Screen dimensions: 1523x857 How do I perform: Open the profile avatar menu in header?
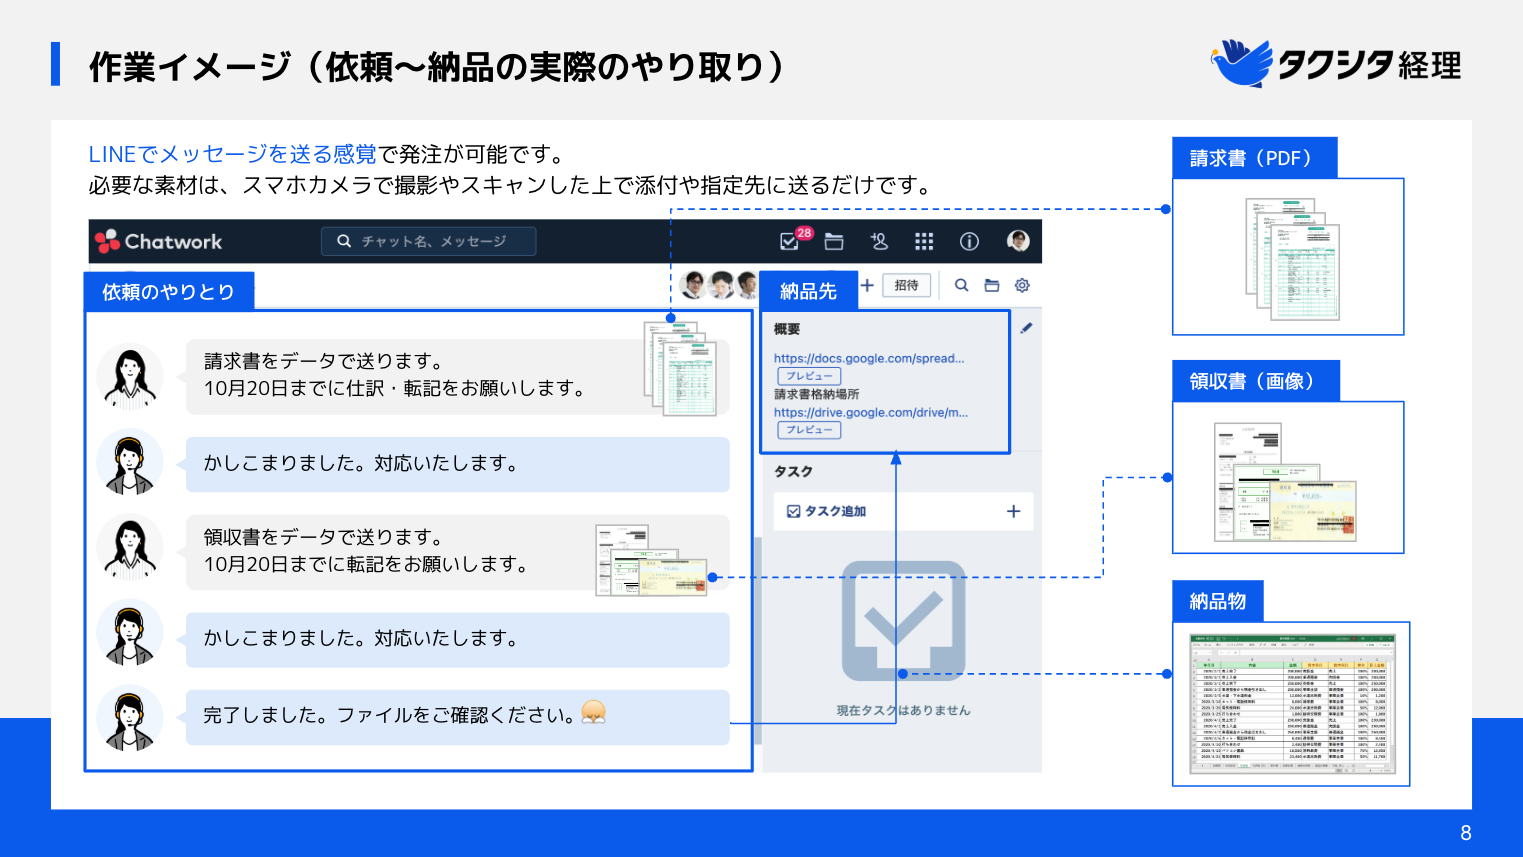[x=1018, y=241]
